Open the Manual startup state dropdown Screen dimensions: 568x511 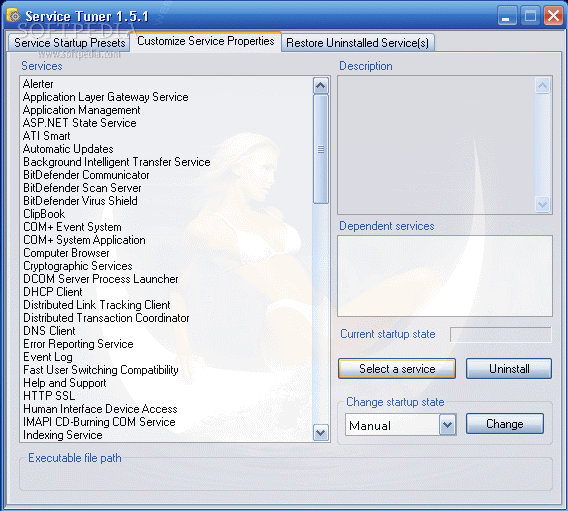tap(447, 424)
